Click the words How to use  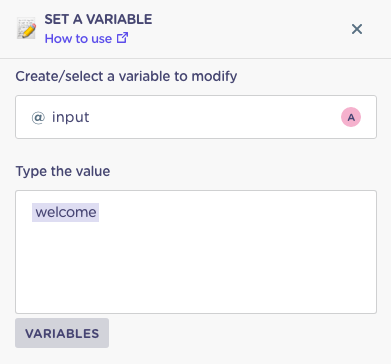point(78,39)
